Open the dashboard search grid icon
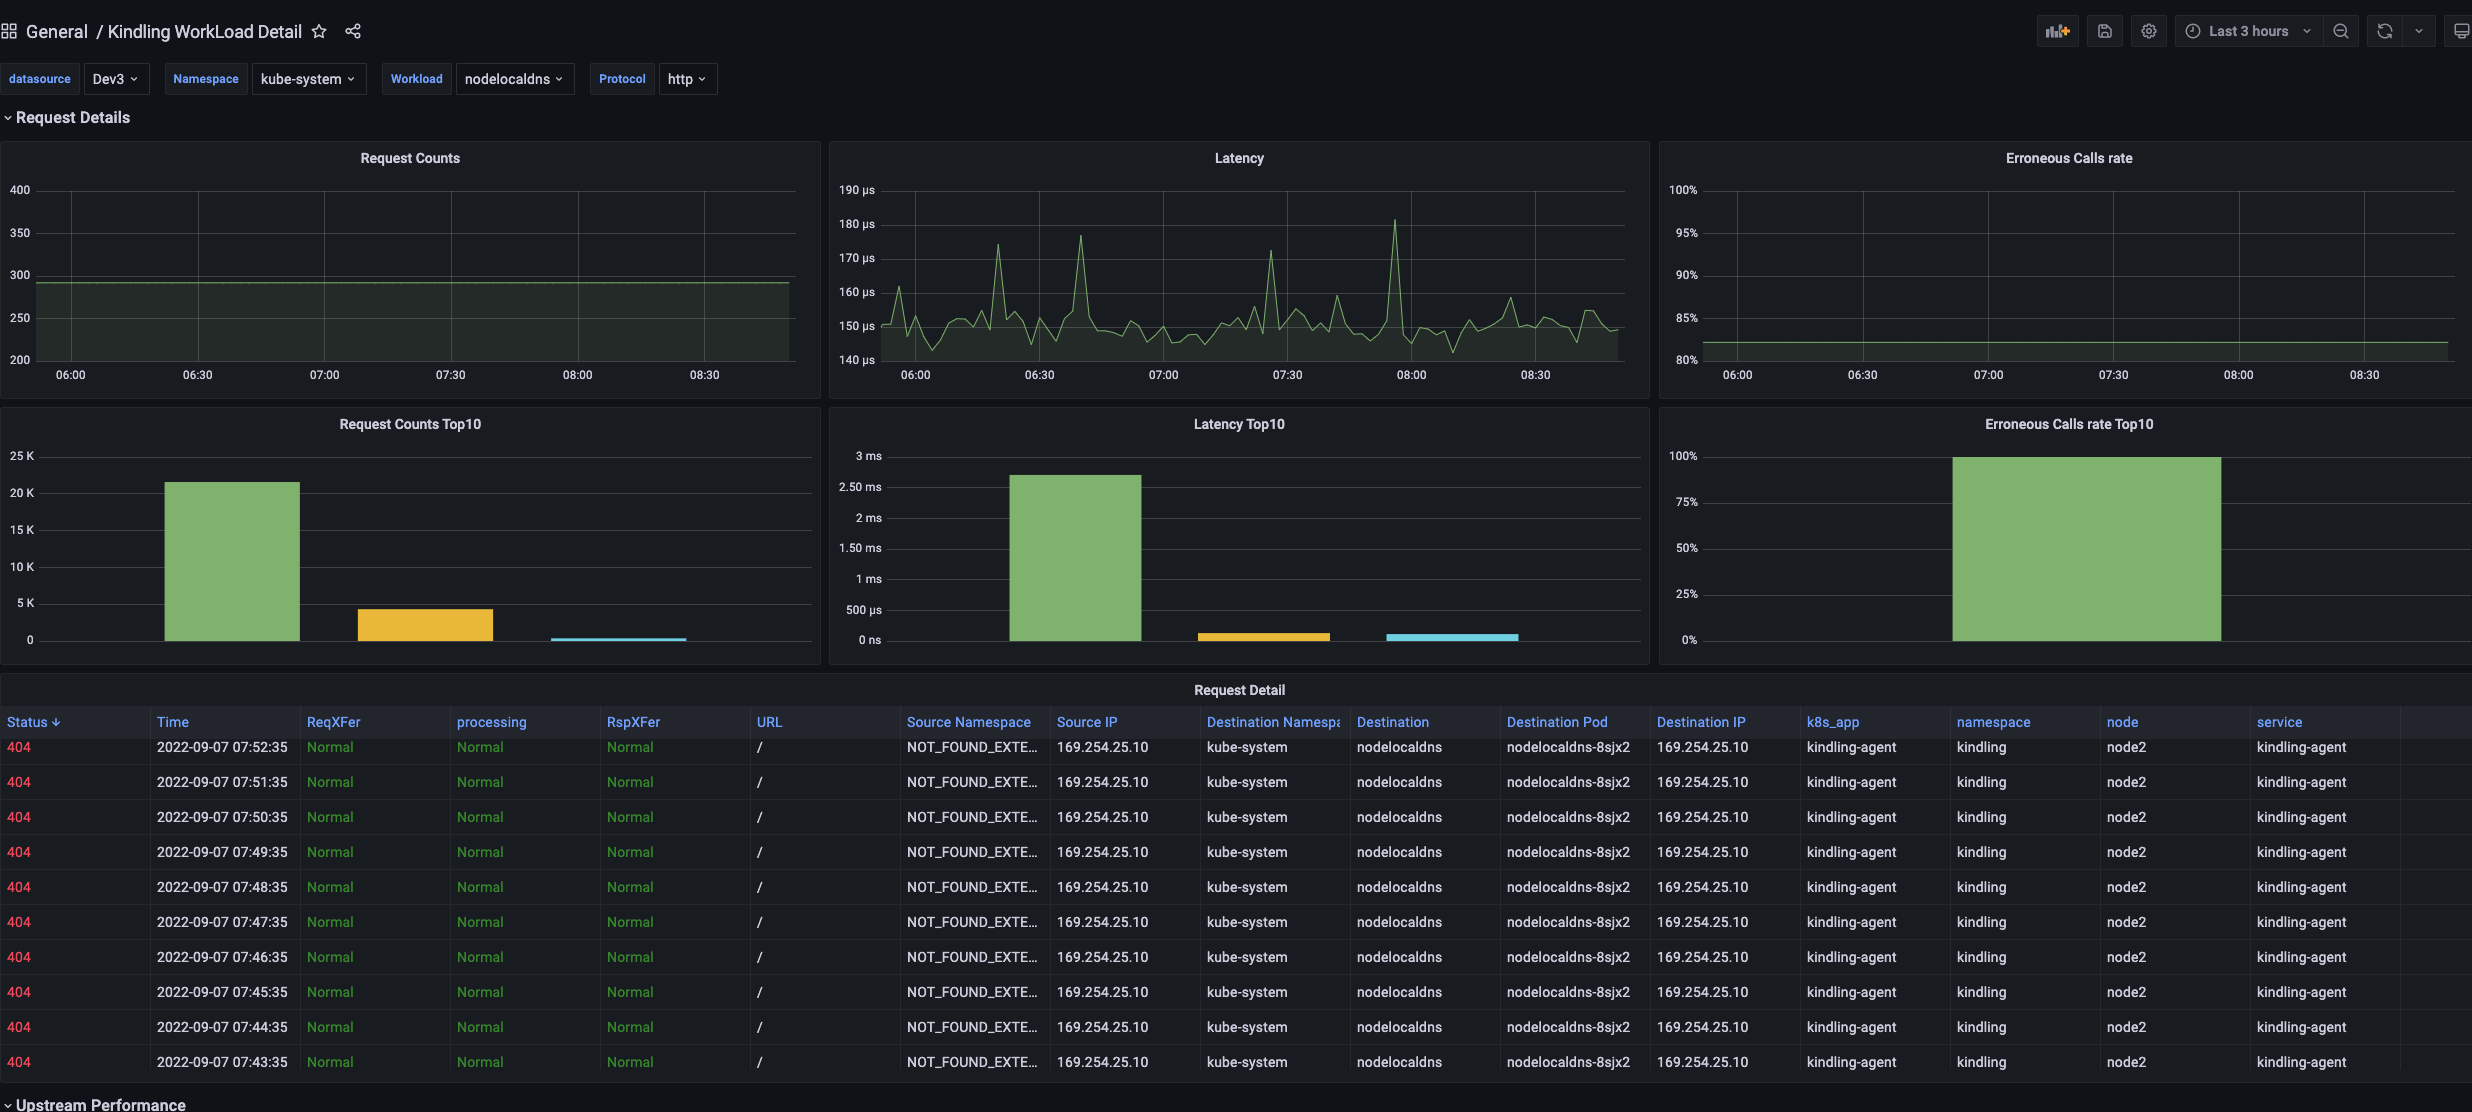The image size is (2472, 1112). 9,31
